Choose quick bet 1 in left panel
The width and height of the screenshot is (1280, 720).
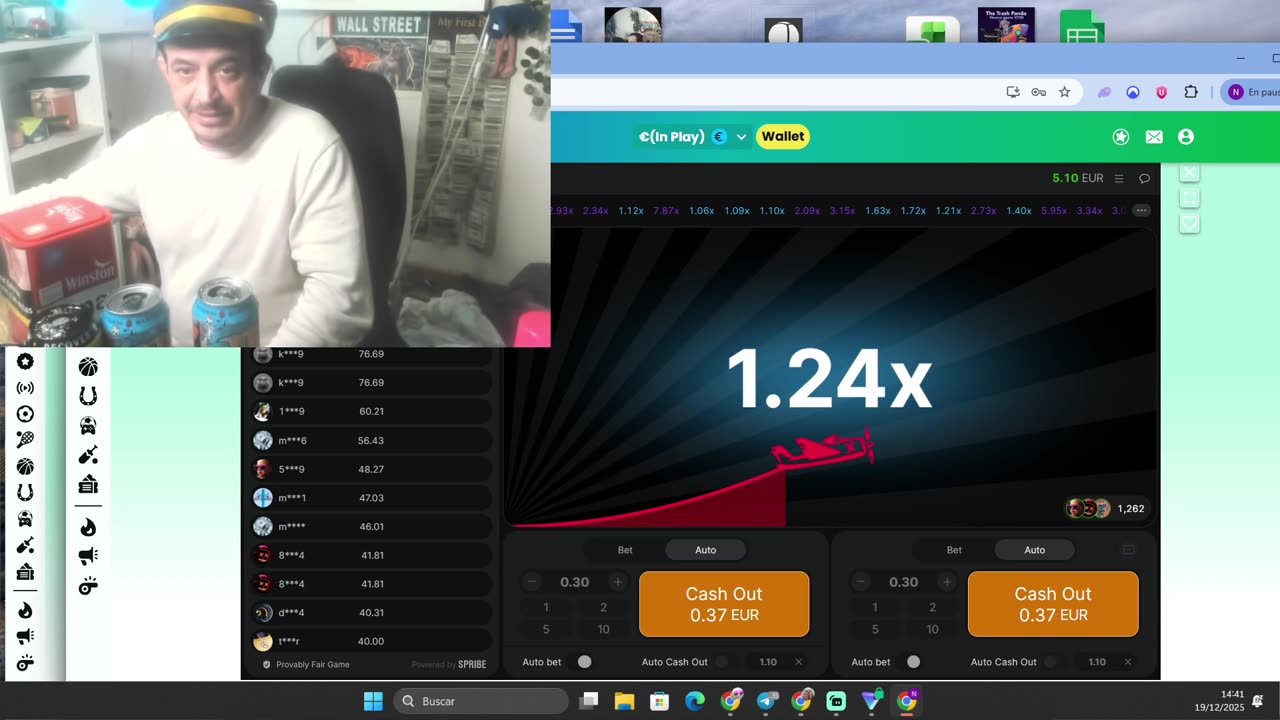[x=546, y=607]
